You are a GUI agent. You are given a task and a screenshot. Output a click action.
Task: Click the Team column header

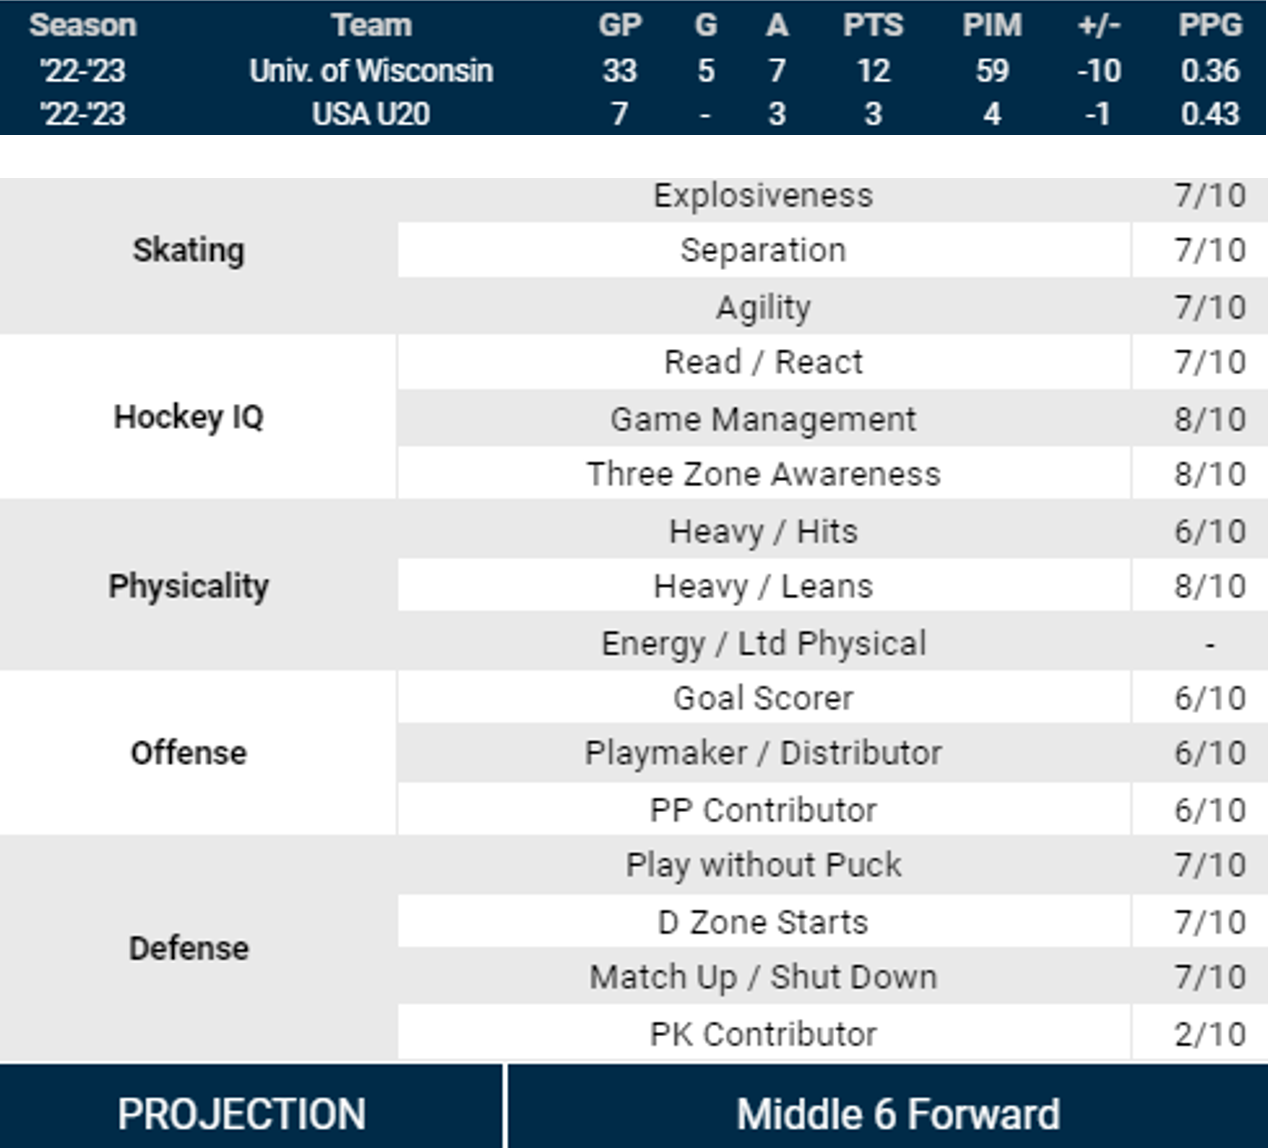[371, 25]
